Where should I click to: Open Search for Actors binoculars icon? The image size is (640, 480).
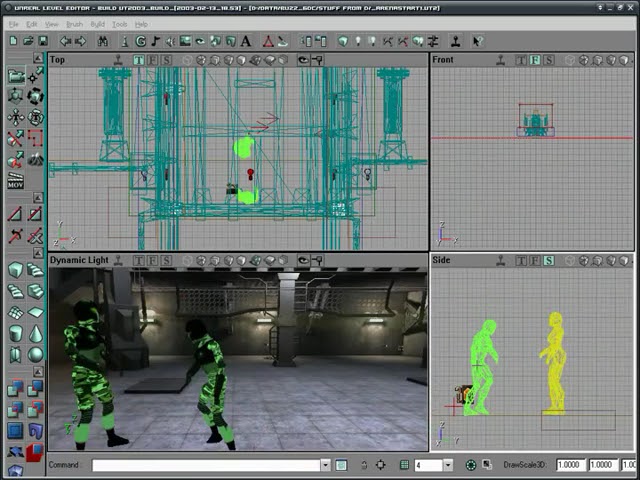point(103,41)
